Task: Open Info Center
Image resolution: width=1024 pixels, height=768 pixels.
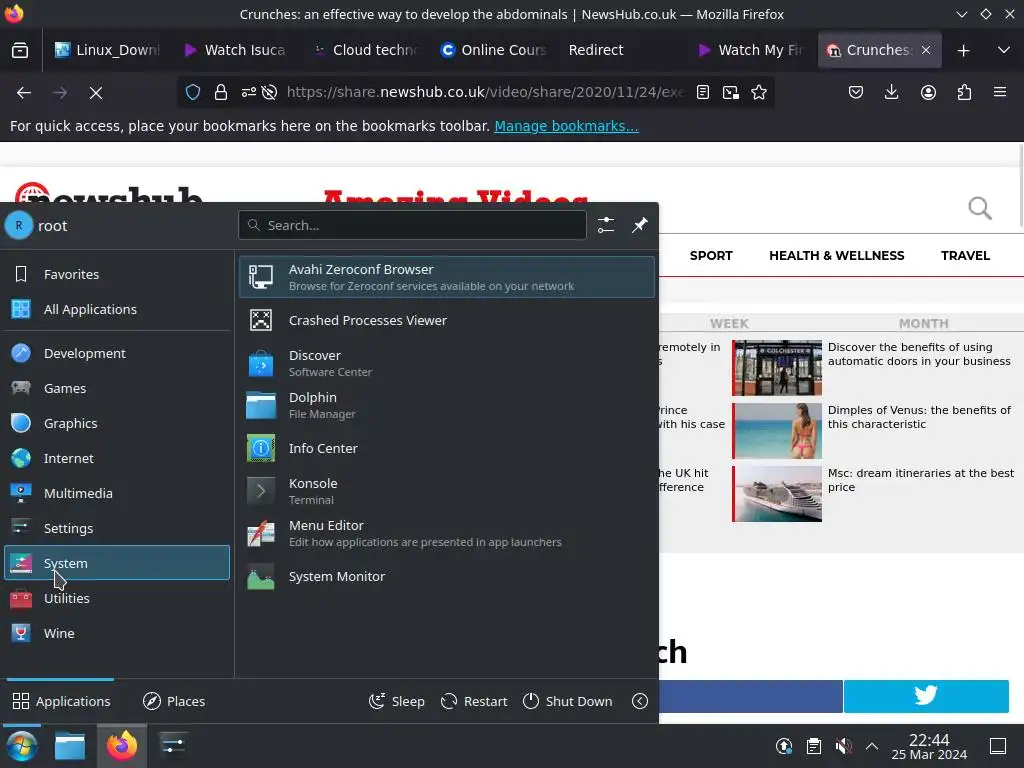Action: point(447,448)
